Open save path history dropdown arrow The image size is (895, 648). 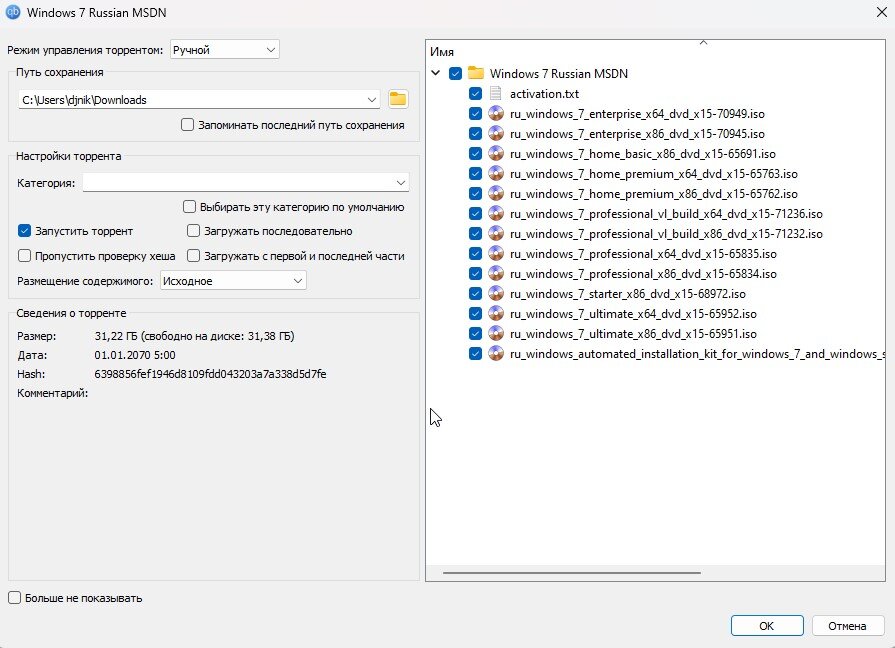tap(372, 100)
